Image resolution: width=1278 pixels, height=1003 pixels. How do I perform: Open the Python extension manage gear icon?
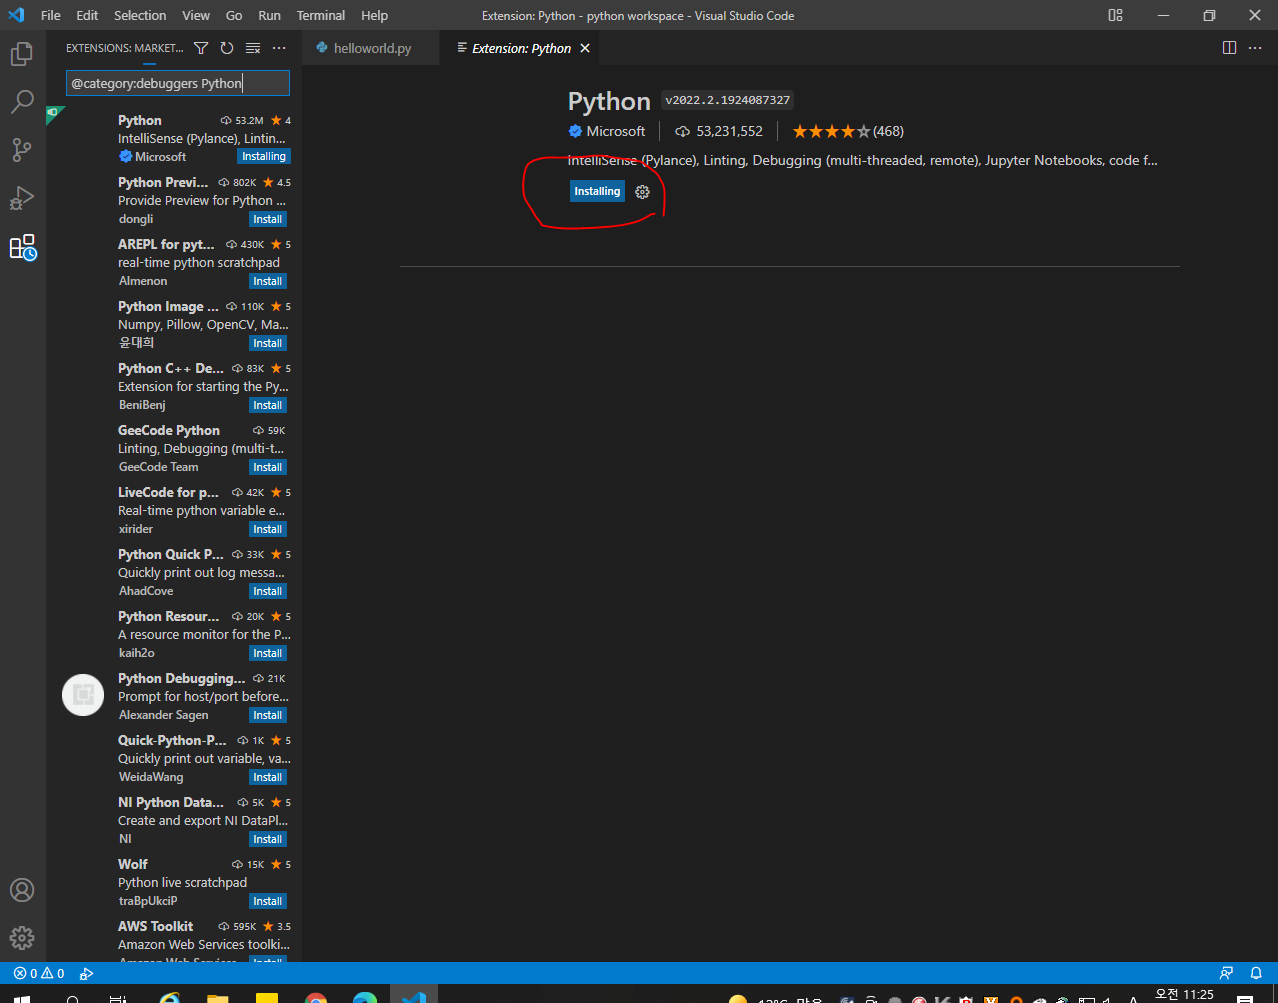642,192
